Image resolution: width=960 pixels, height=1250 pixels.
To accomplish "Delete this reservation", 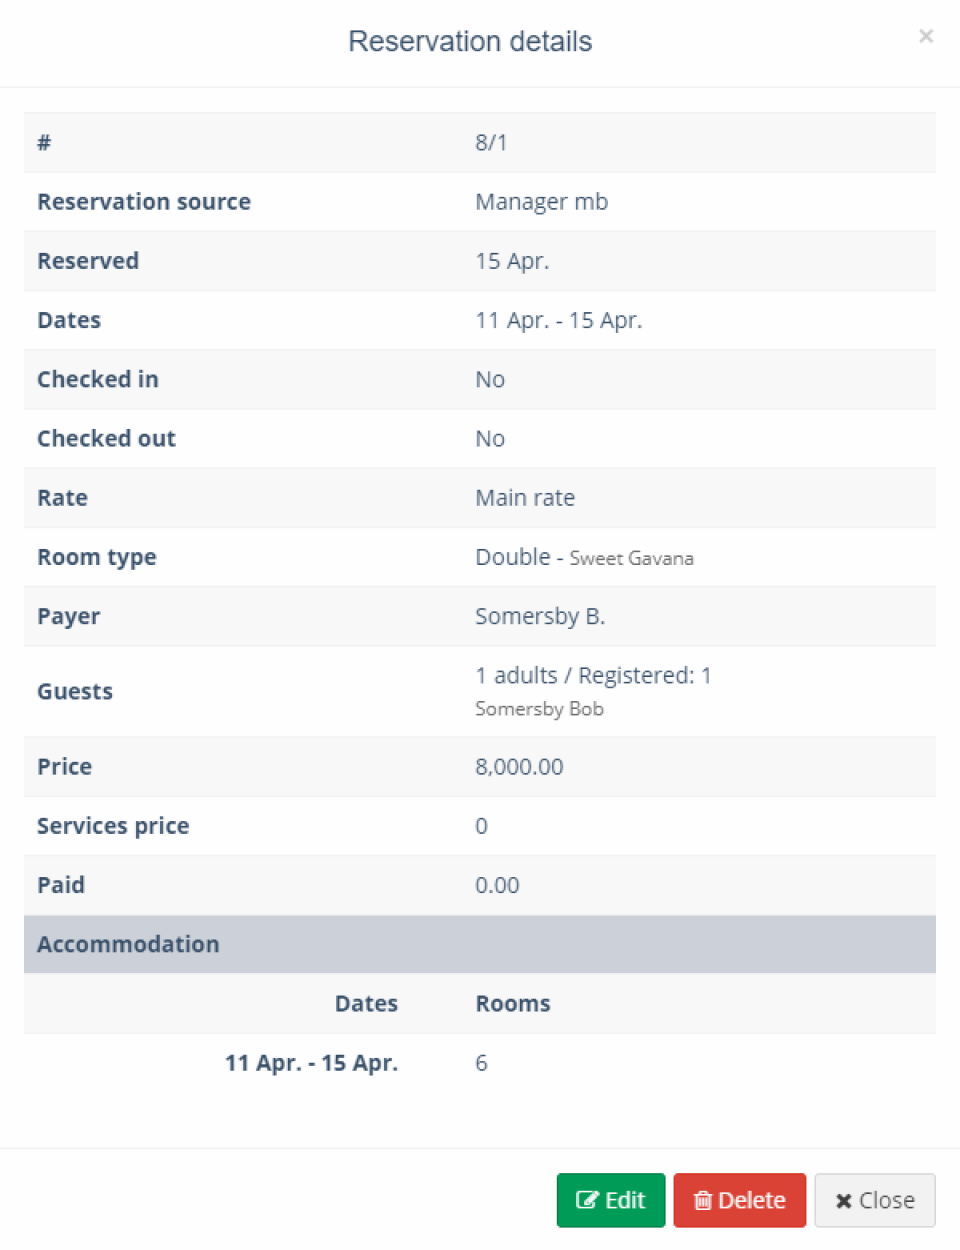I will (739, 1200).
